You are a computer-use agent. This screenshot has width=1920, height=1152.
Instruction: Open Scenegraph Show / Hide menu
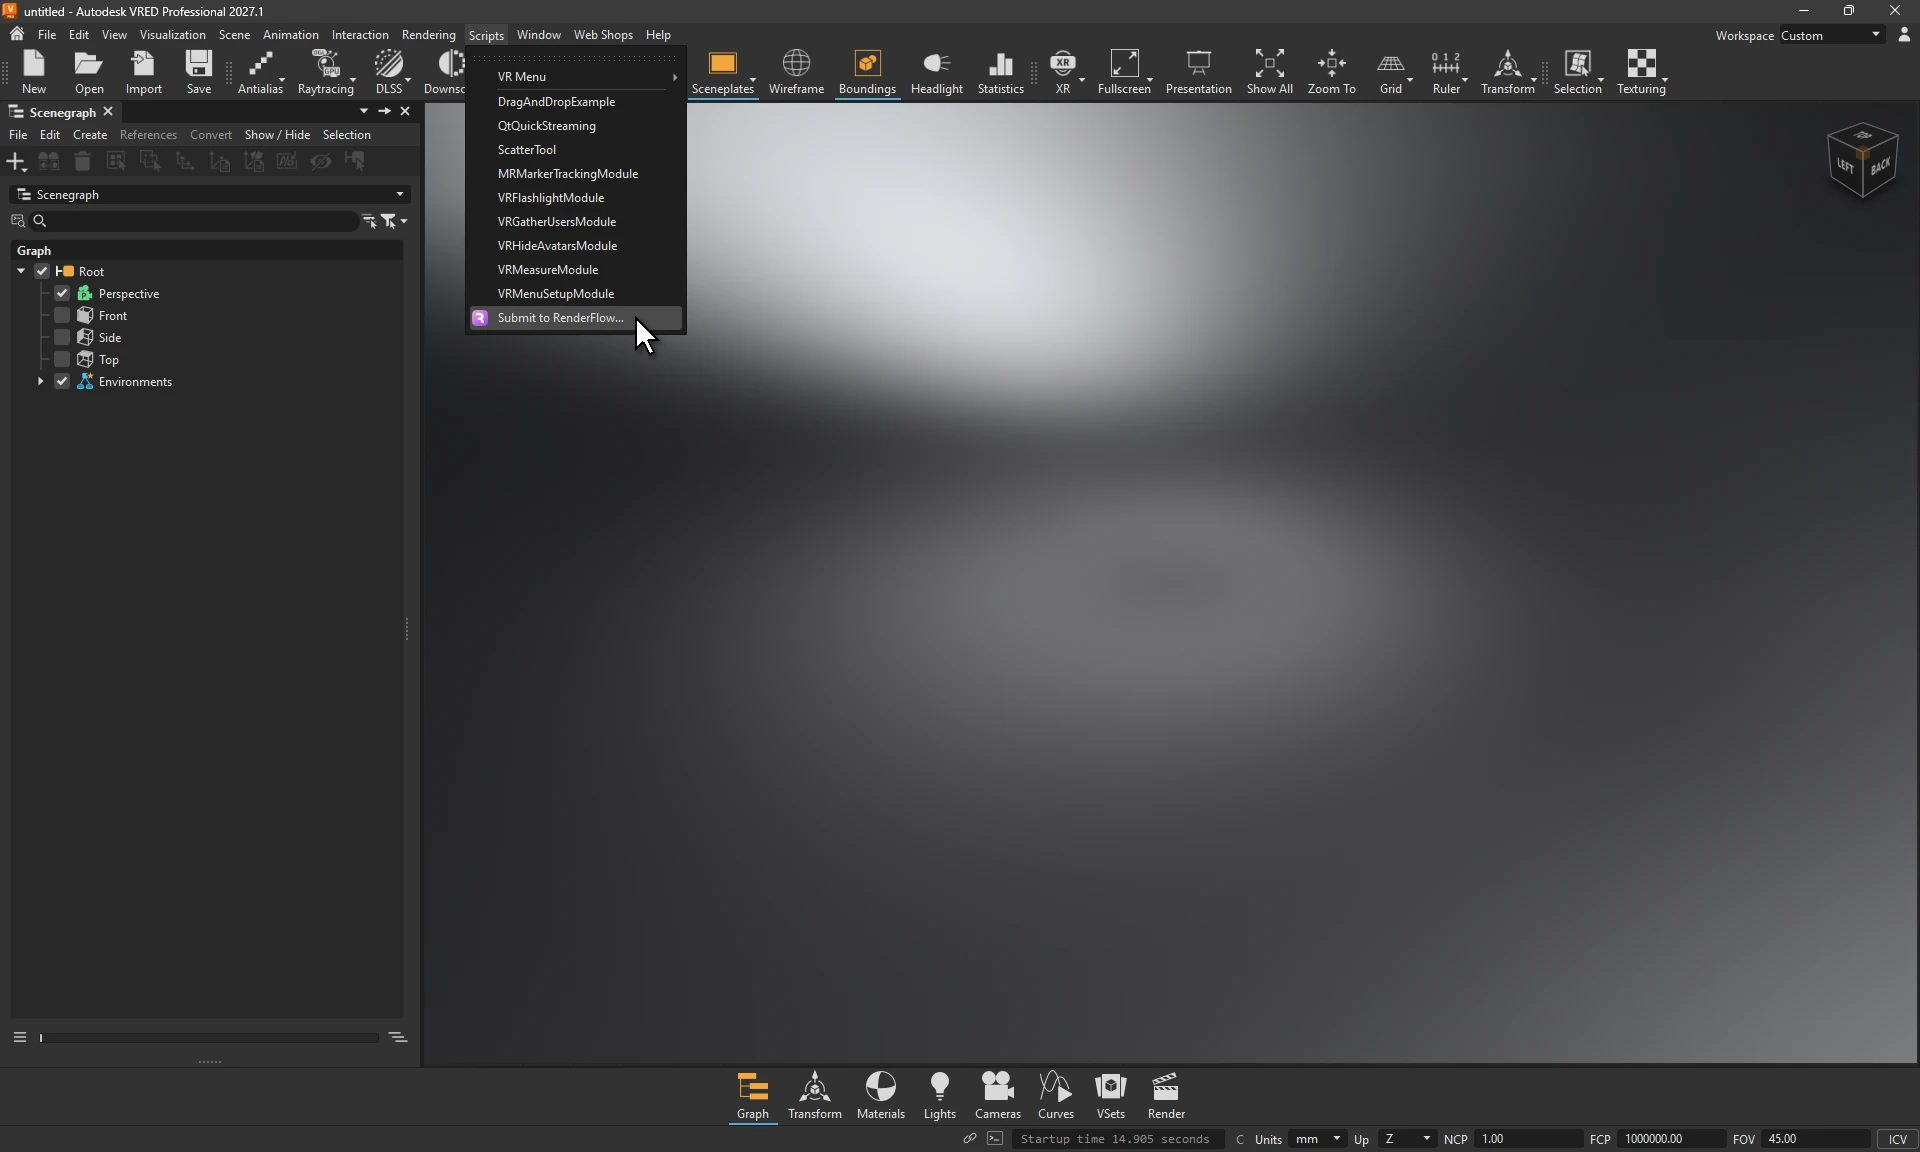pos(277,135)
